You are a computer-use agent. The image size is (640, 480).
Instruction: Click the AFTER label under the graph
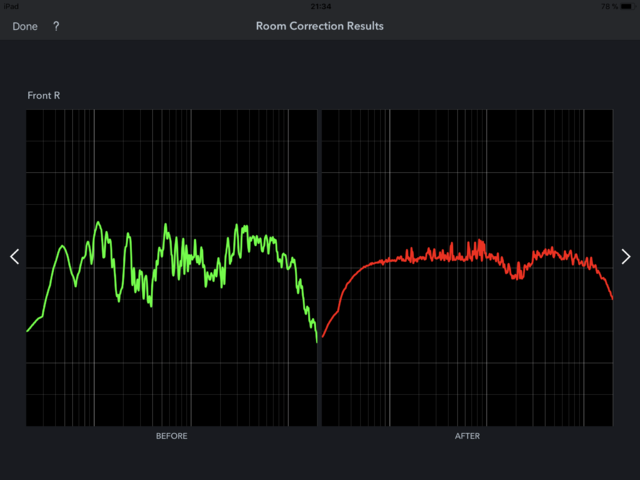467,437
